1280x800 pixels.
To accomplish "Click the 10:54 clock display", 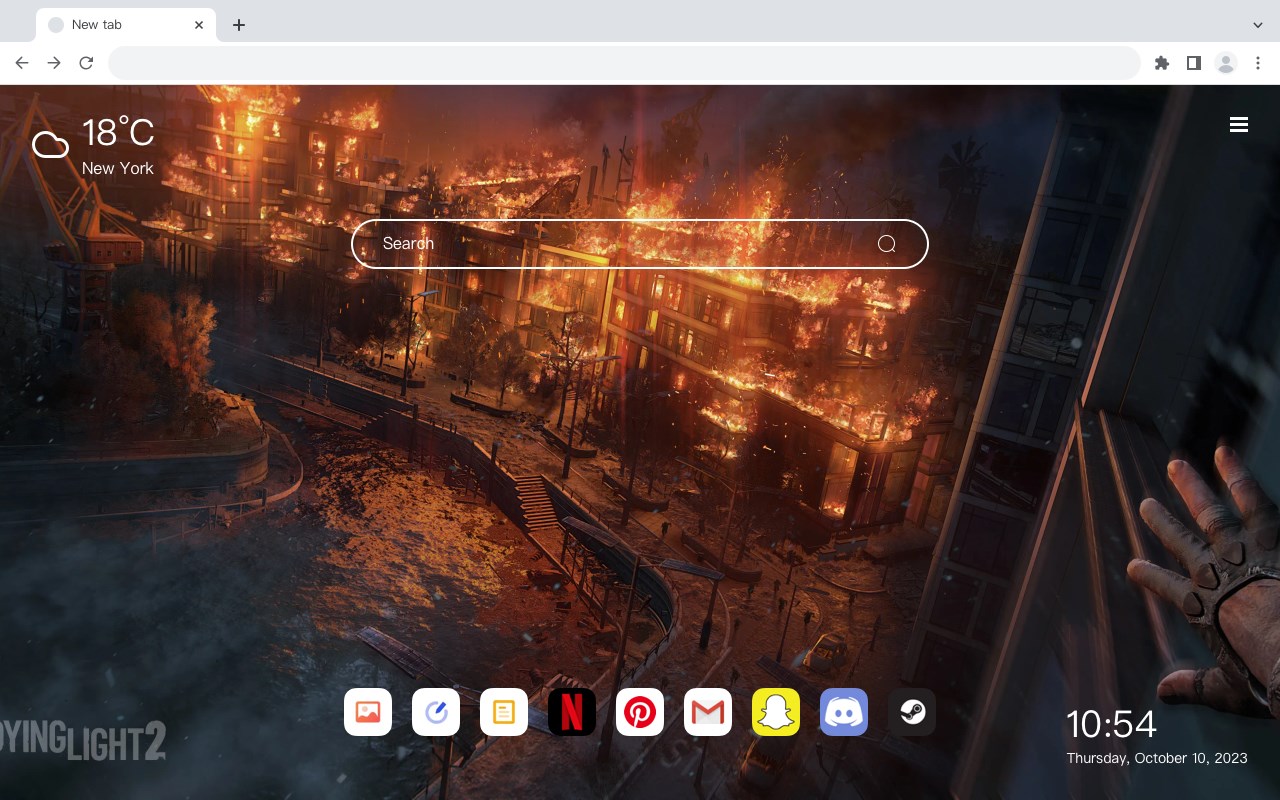I will coord(1111,724).
